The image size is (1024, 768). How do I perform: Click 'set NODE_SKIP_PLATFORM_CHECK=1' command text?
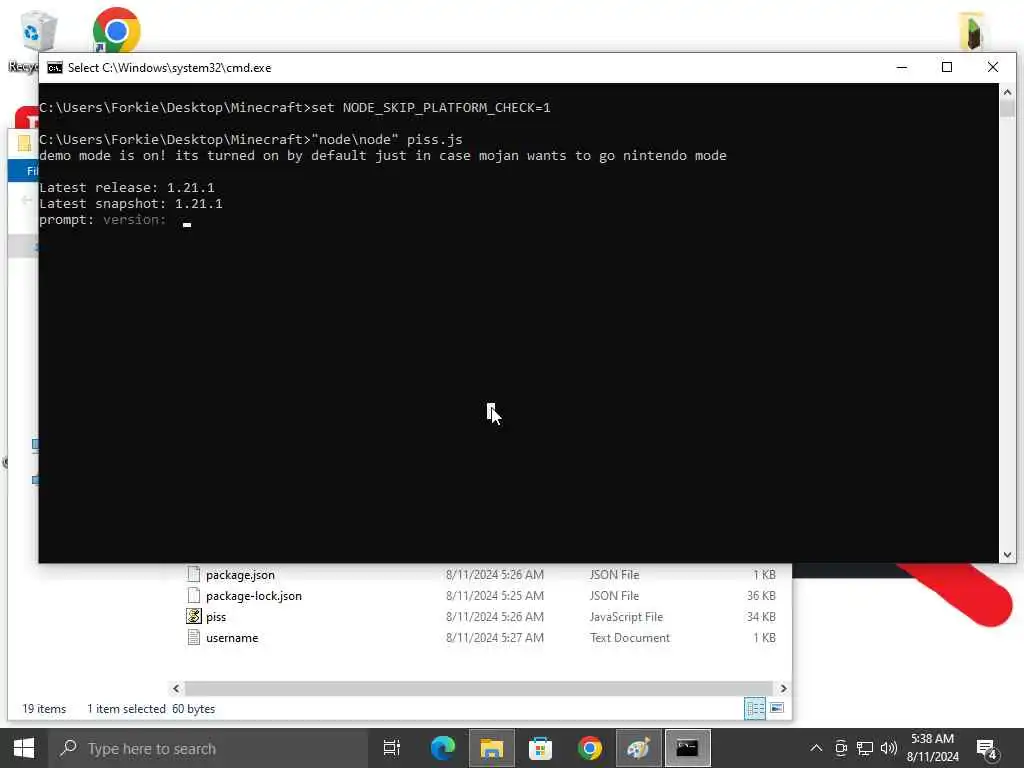pyautogui.click(x=431, y=108)
